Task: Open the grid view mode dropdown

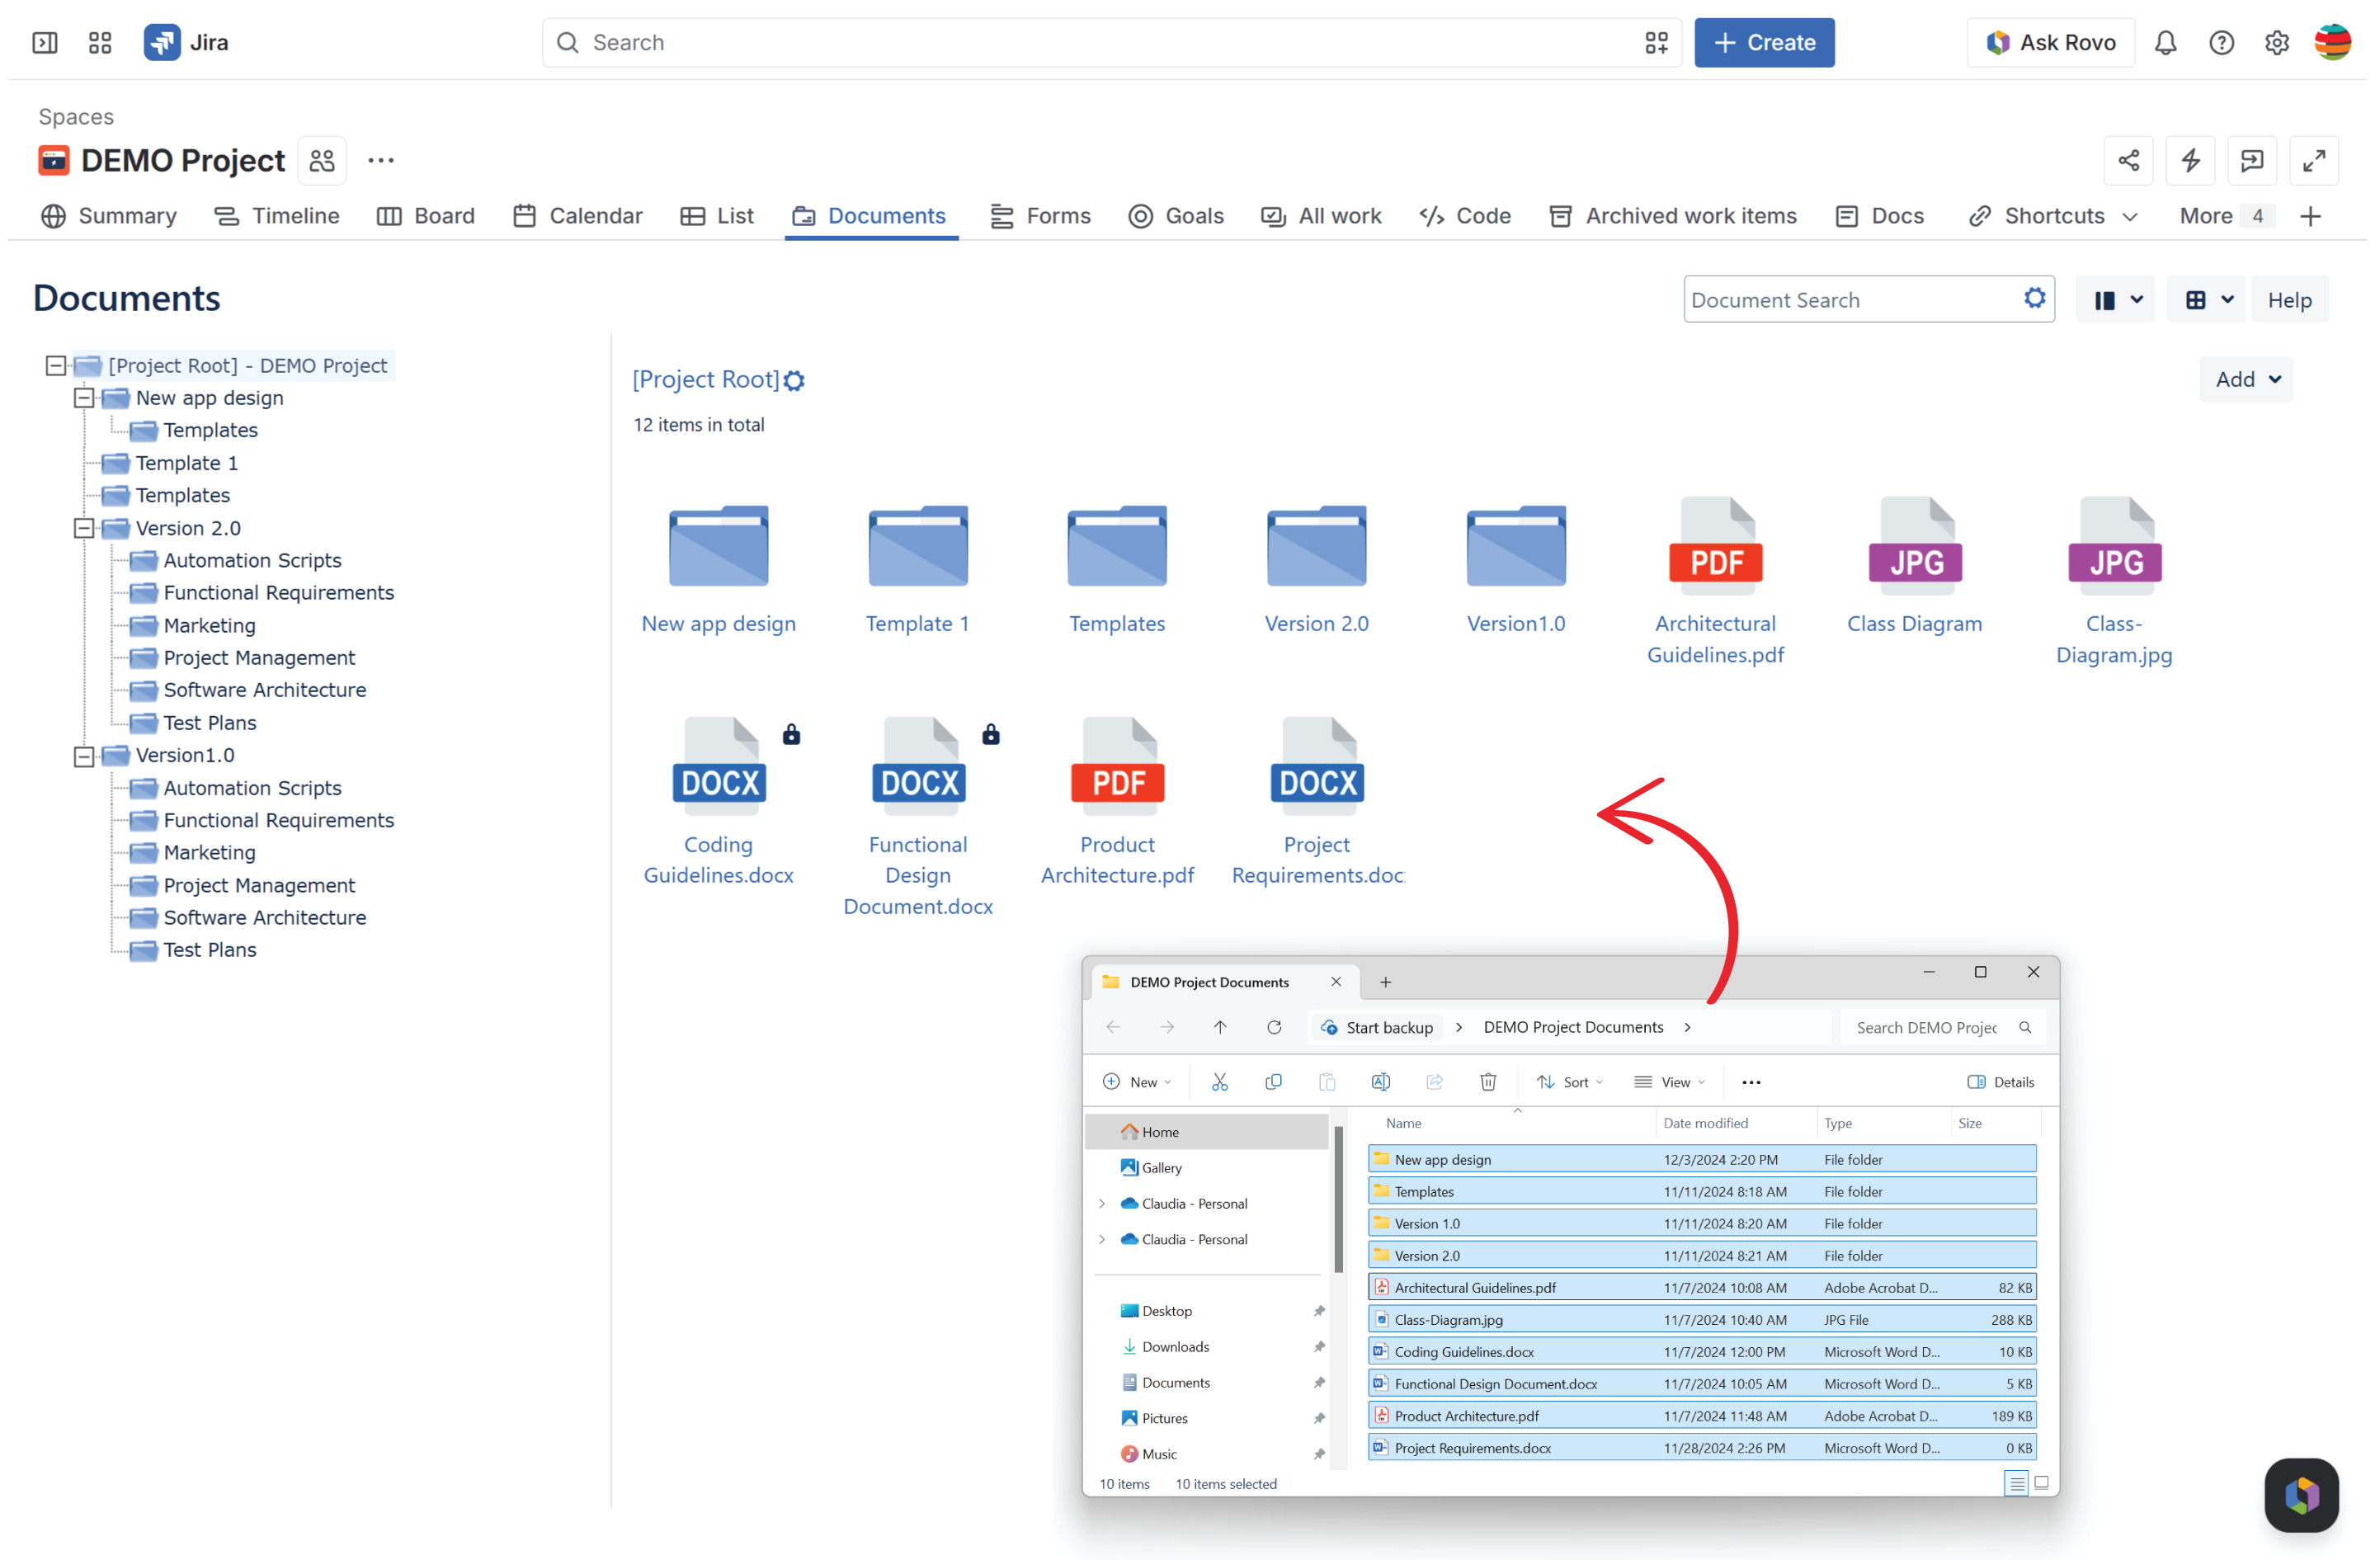Action: pyautogui.click(x=2207, y=299)
